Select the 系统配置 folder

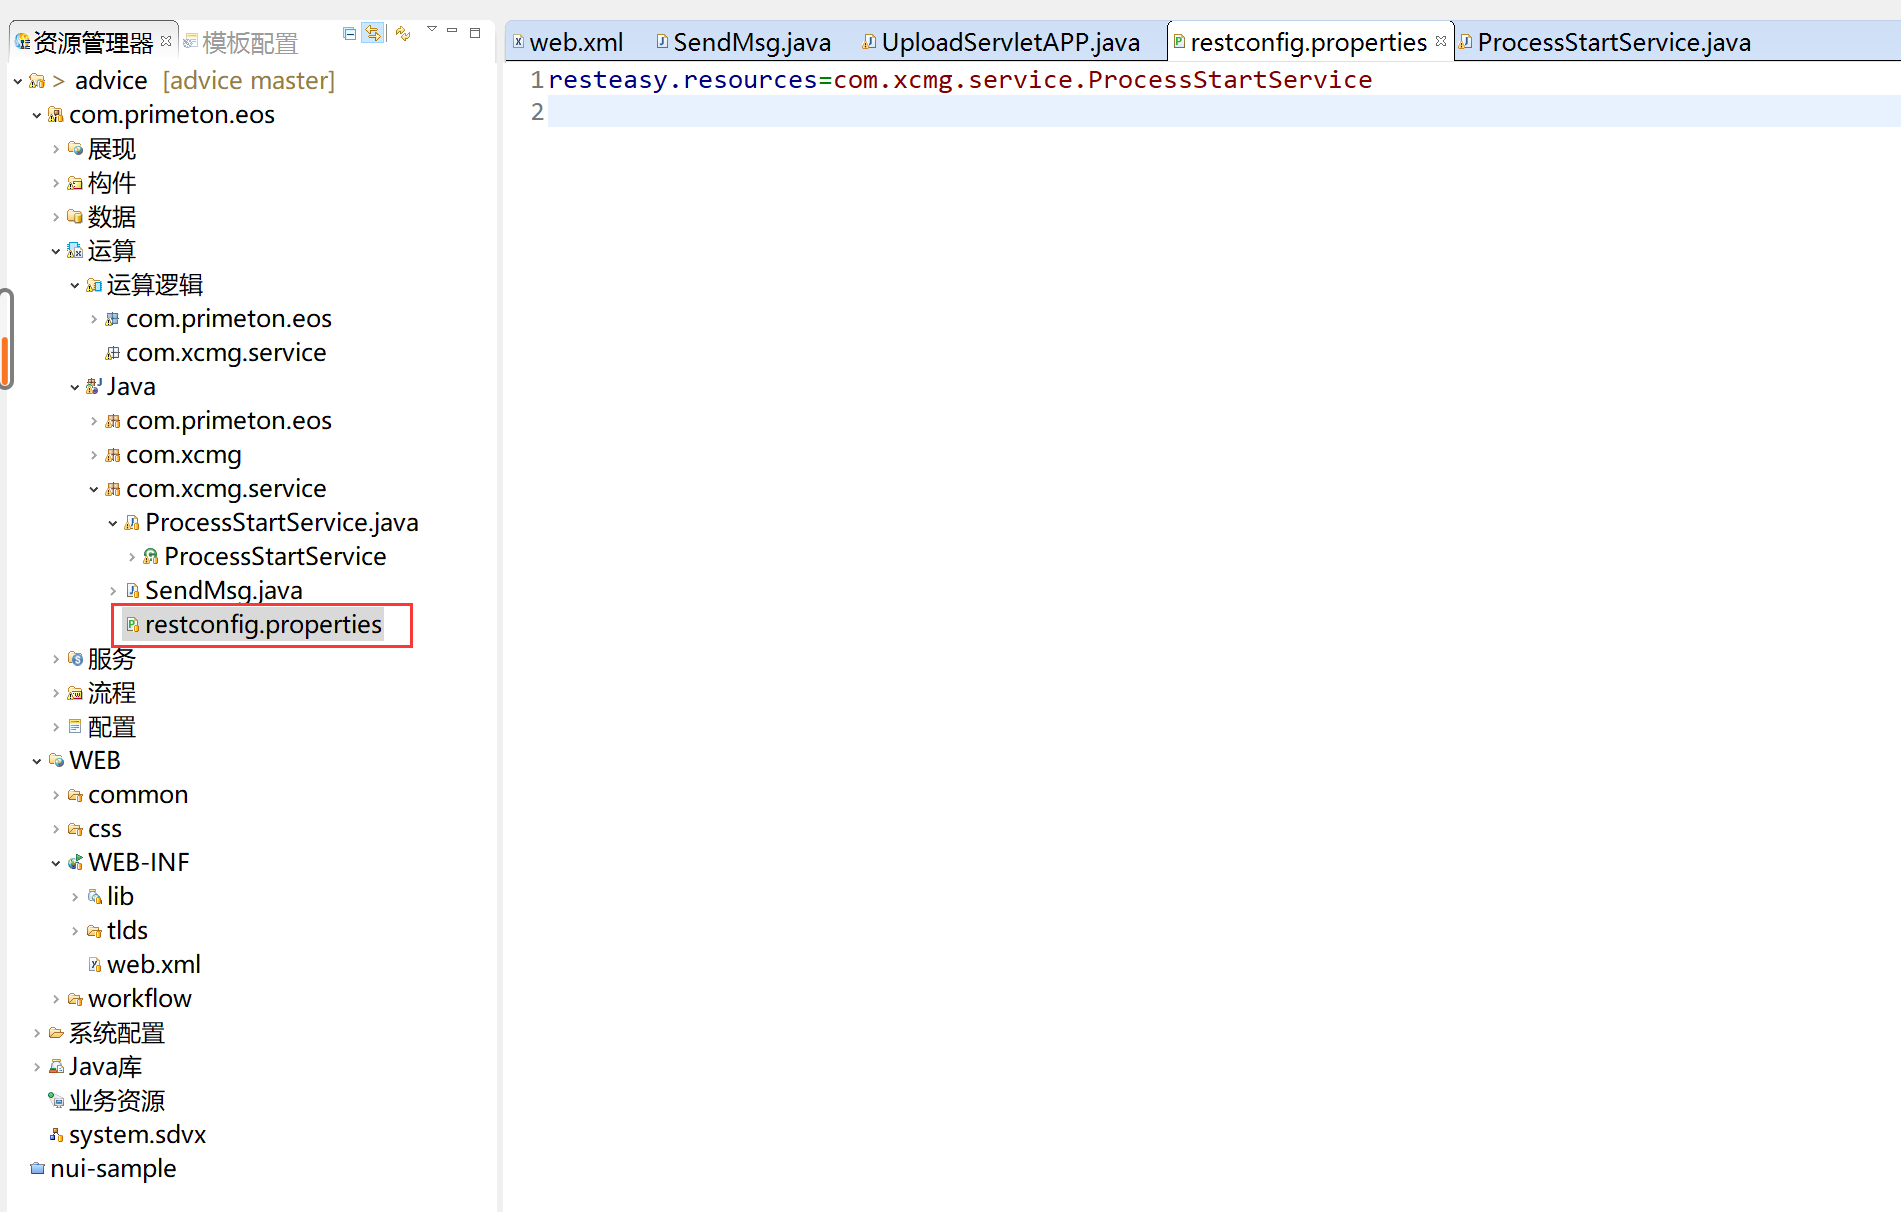(x=117, y=1033)
